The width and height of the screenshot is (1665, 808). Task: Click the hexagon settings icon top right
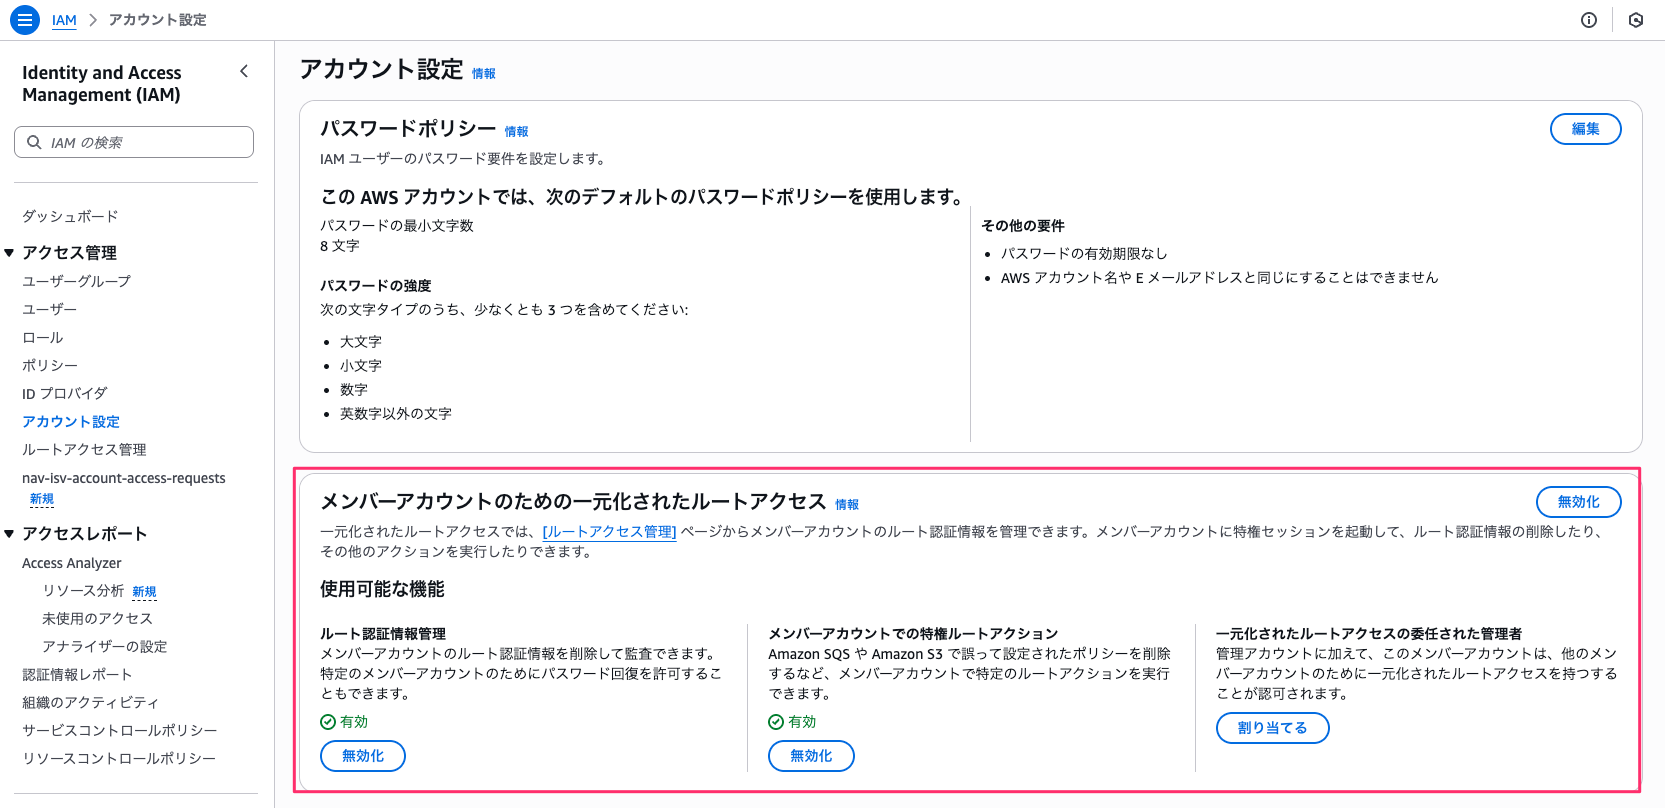pyautogui.click(x=1636, y=20)
